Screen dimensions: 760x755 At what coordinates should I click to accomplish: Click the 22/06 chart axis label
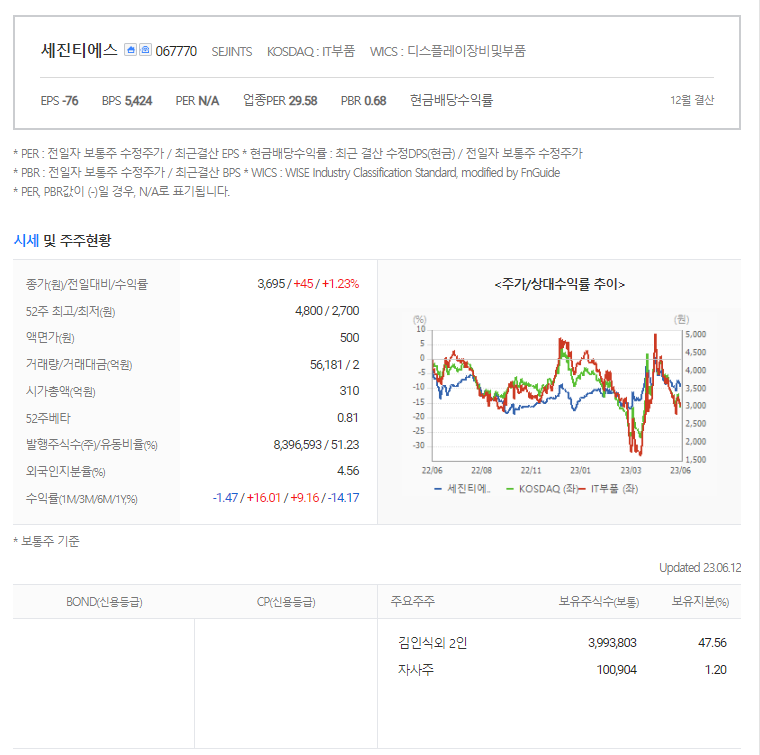tap(432, 471)
